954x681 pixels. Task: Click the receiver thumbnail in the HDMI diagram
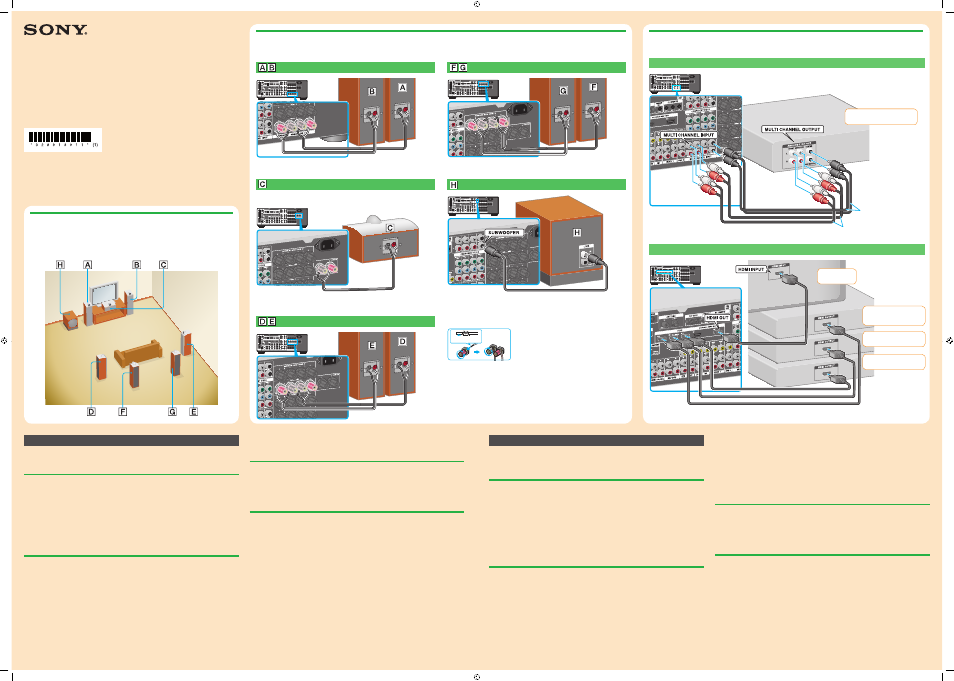point(675,275)
